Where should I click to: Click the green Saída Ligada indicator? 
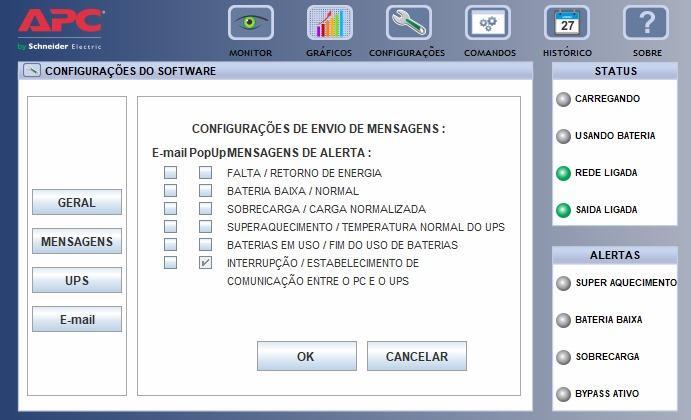563,211
